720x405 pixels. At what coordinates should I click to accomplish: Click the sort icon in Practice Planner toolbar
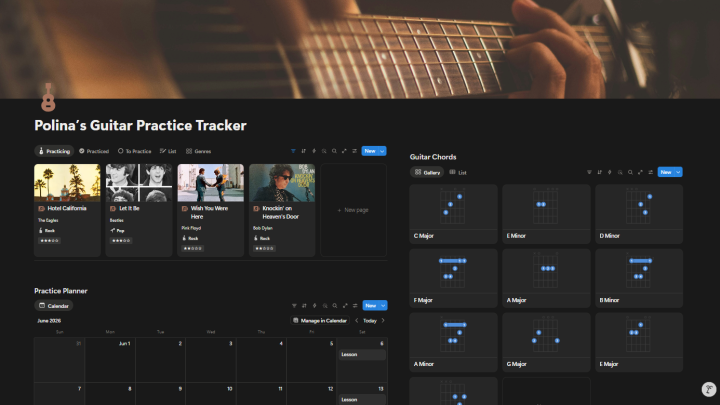[x=304, y=306]
